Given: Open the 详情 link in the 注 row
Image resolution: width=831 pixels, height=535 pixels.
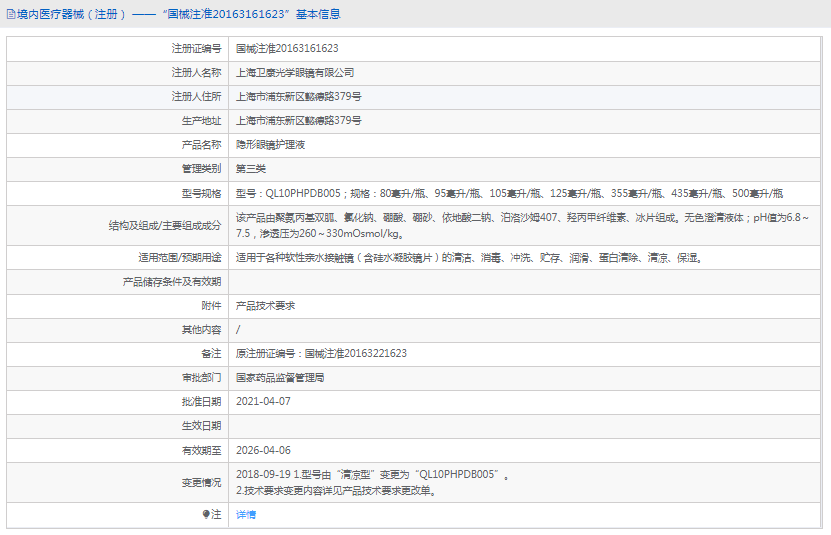Looking at the screenshot, I should pos(246,514).
